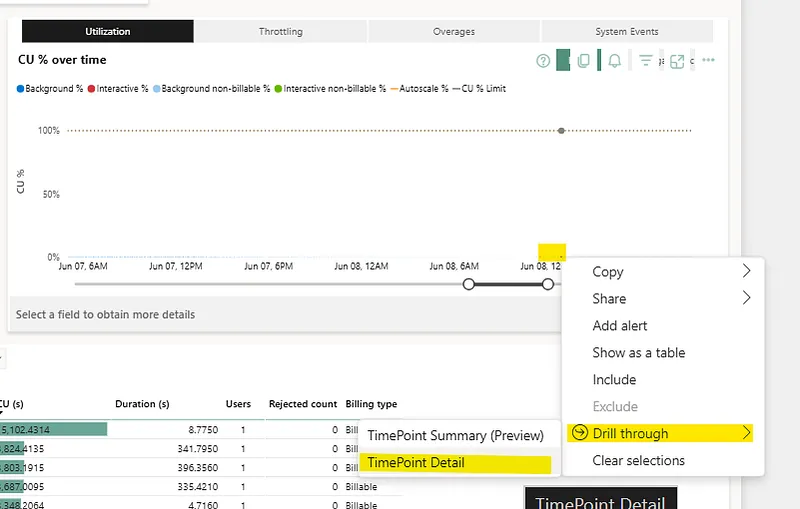Screen dimensions: 800x509
Task: Open the filters icon on the chart header
Action: point(646,61)
